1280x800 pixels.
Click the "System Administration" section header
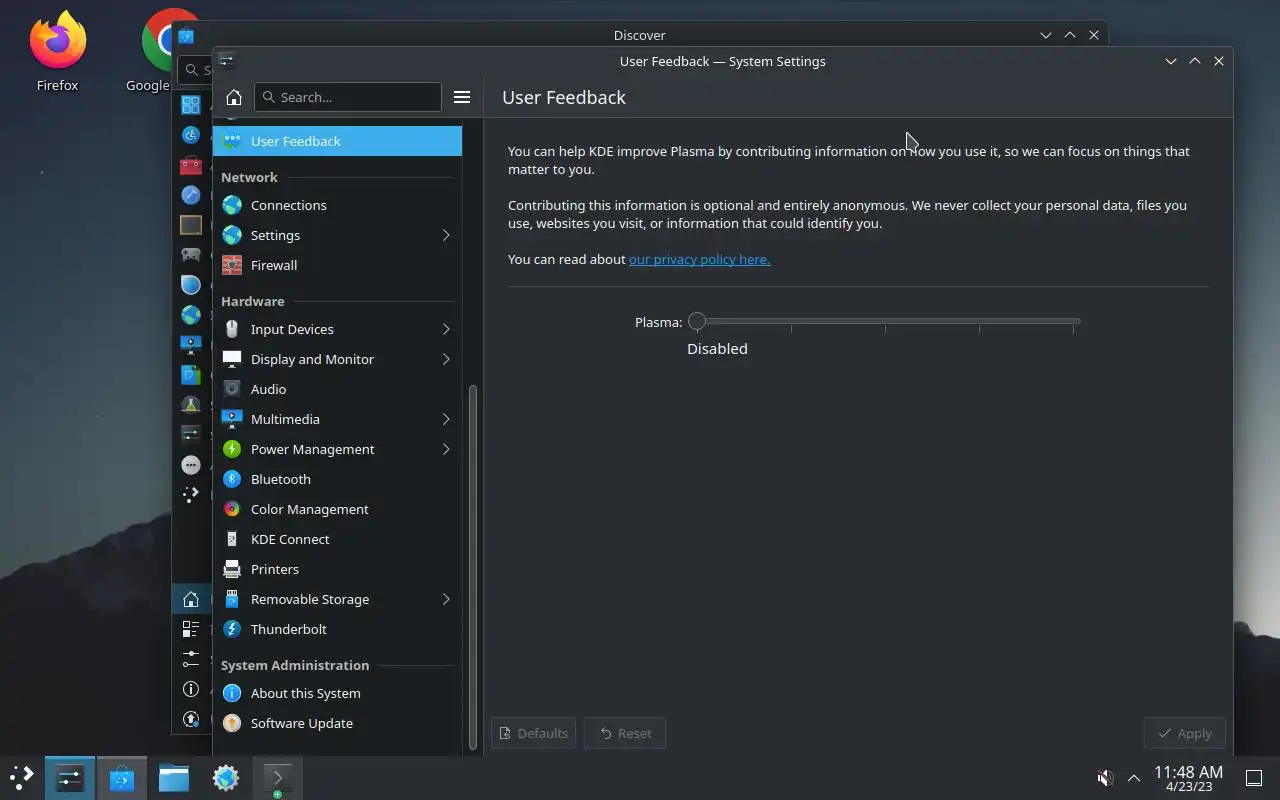[x=295, y=665]
